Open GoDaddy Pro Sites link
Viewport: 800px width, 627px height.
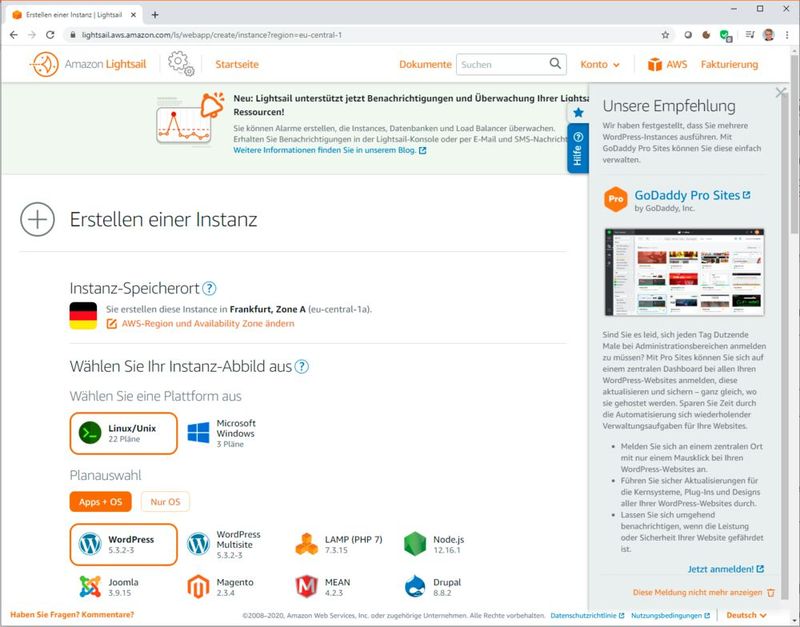[692, 195]
